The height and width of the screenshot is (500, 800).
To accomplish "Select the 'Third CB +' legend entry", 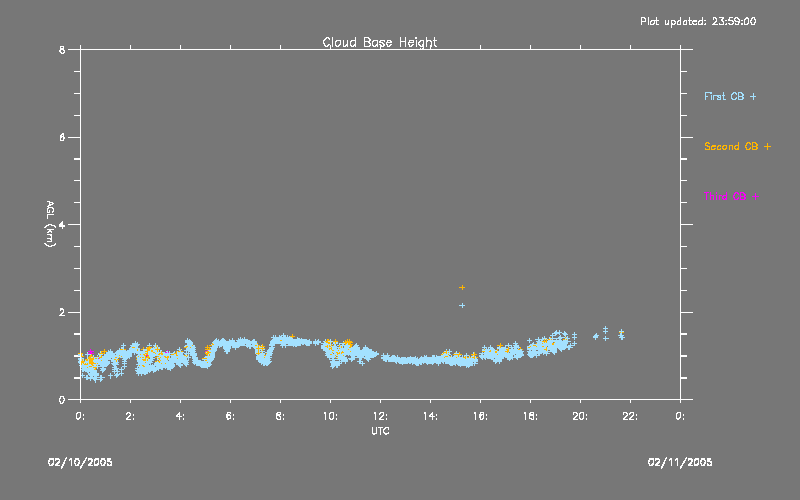I will (x=731, y=196).
